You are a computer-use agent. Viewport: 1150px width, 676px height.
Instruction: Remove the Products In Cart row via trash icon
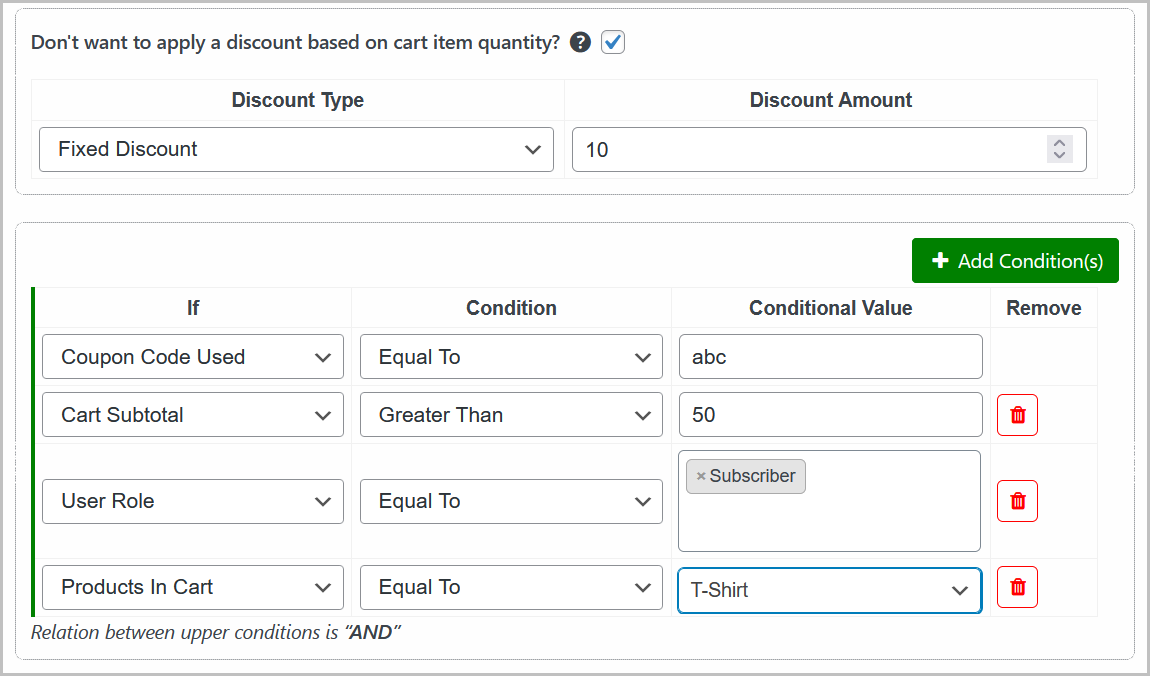(x=1017, y=587)
